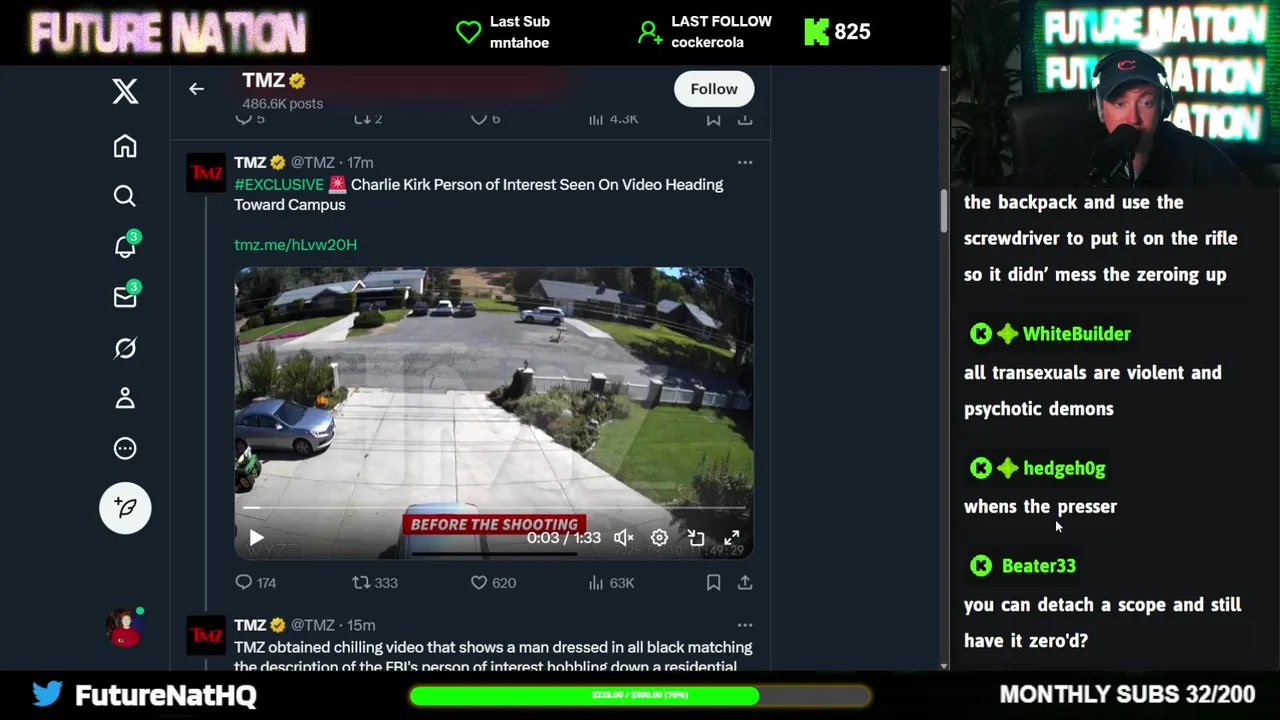Click chat username hedgeh0g
Screen dimensions: 1280x720
[x=1064, y=468]
